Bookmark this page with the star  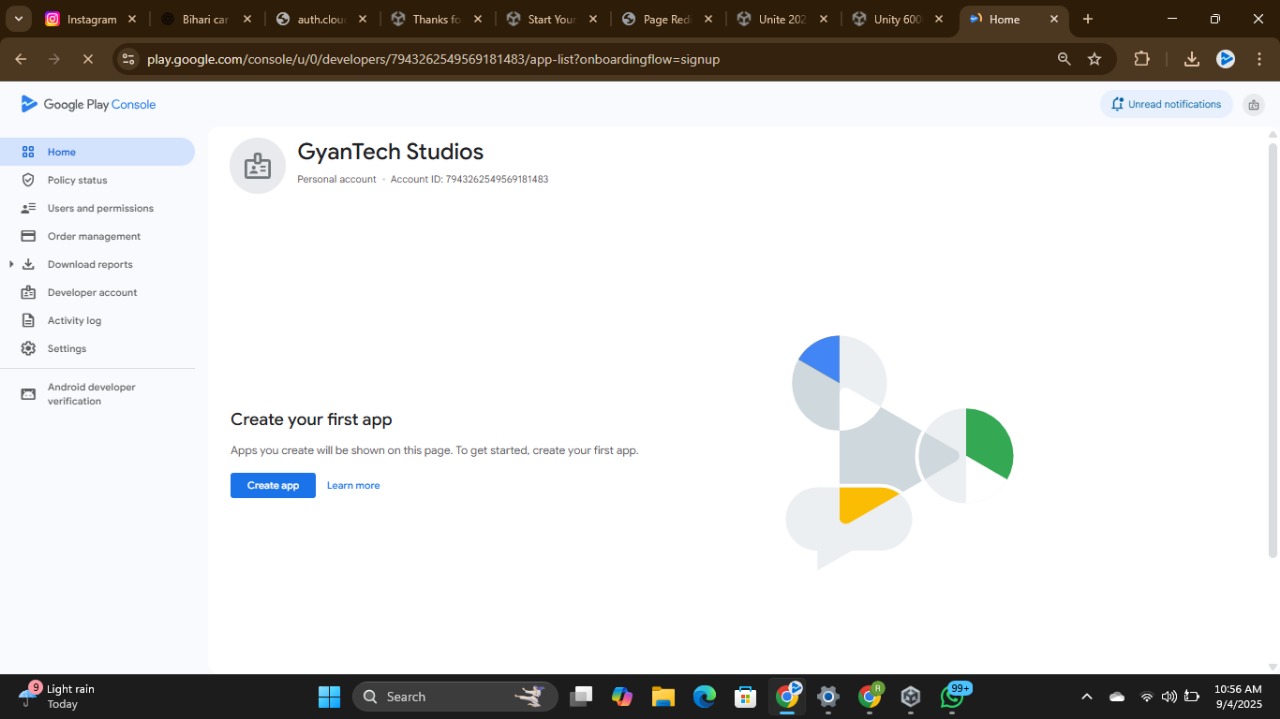coord(1095,59)
